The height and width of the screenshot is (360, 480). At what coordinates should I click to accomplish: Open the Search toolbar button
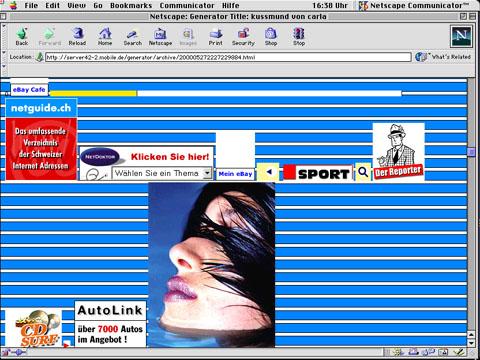tap(133, 36)
